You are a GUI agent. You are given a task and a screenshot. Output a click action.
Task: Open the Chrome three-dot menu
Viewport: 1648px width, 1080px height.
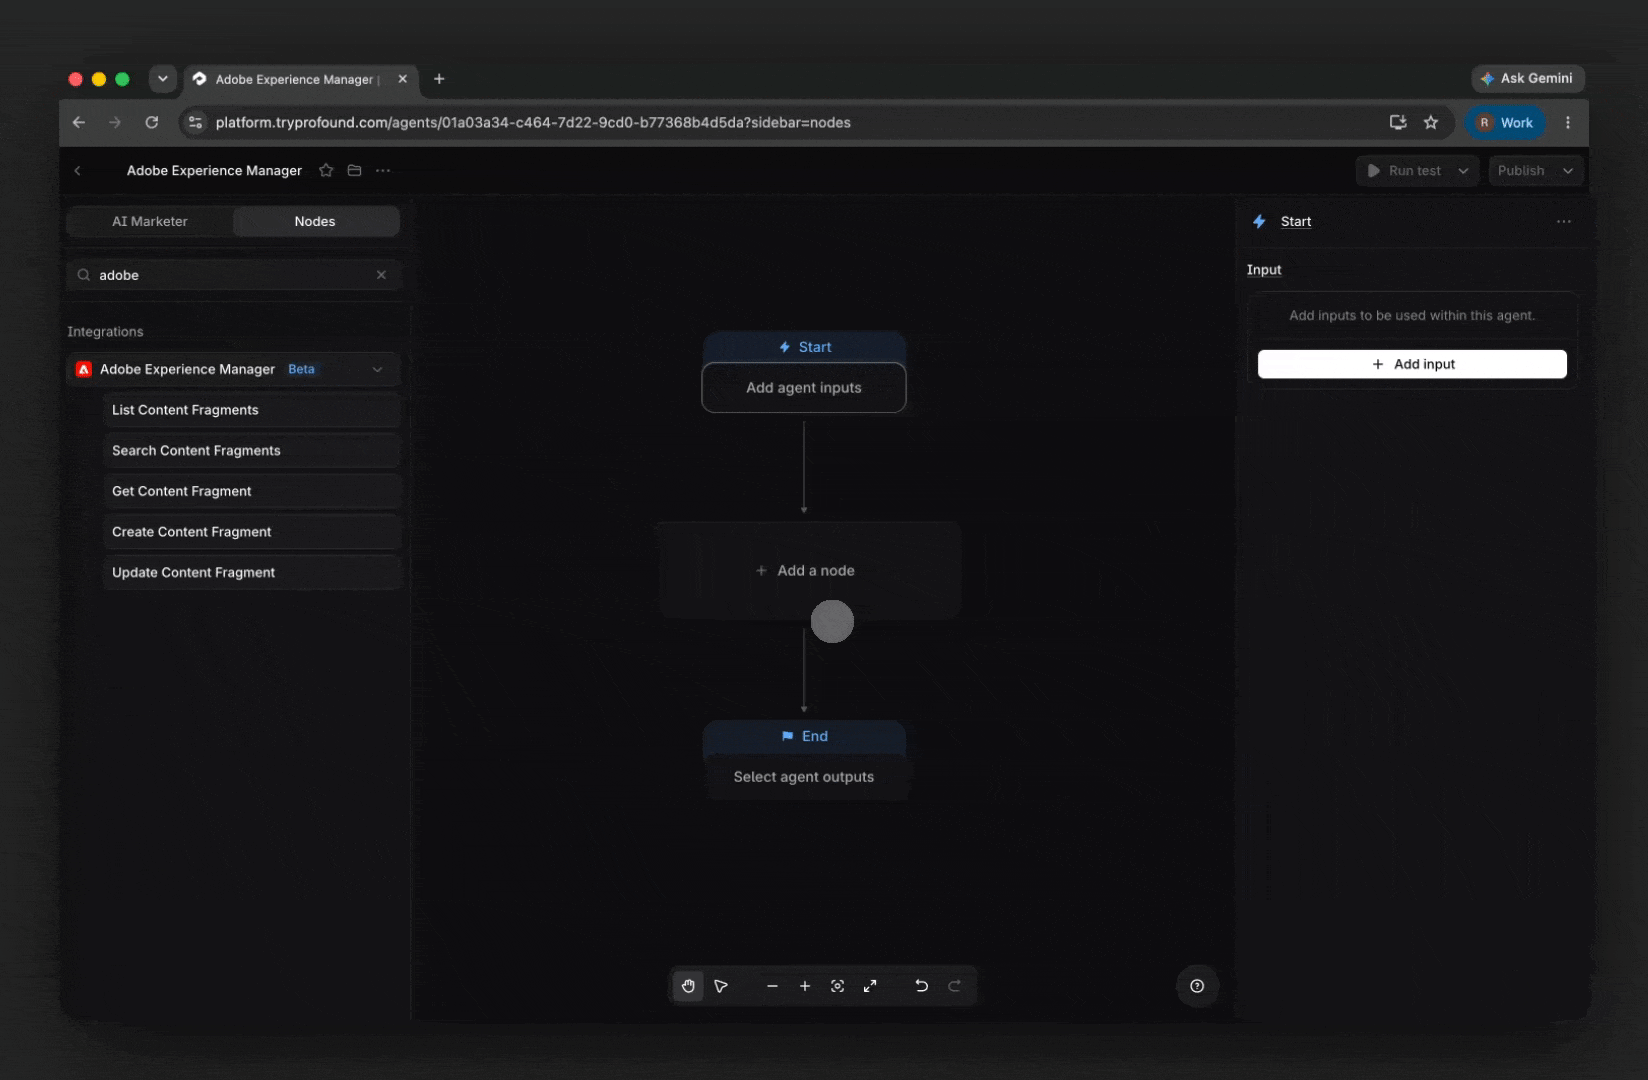1568,122
